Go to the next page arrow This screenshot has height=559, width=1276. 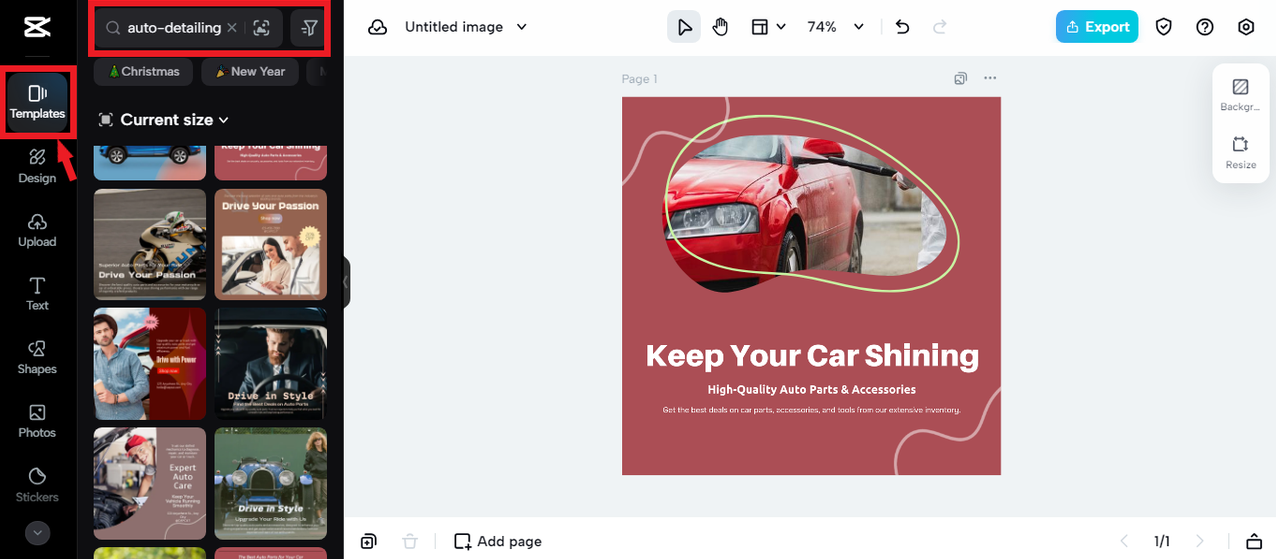pos(1200,541)
